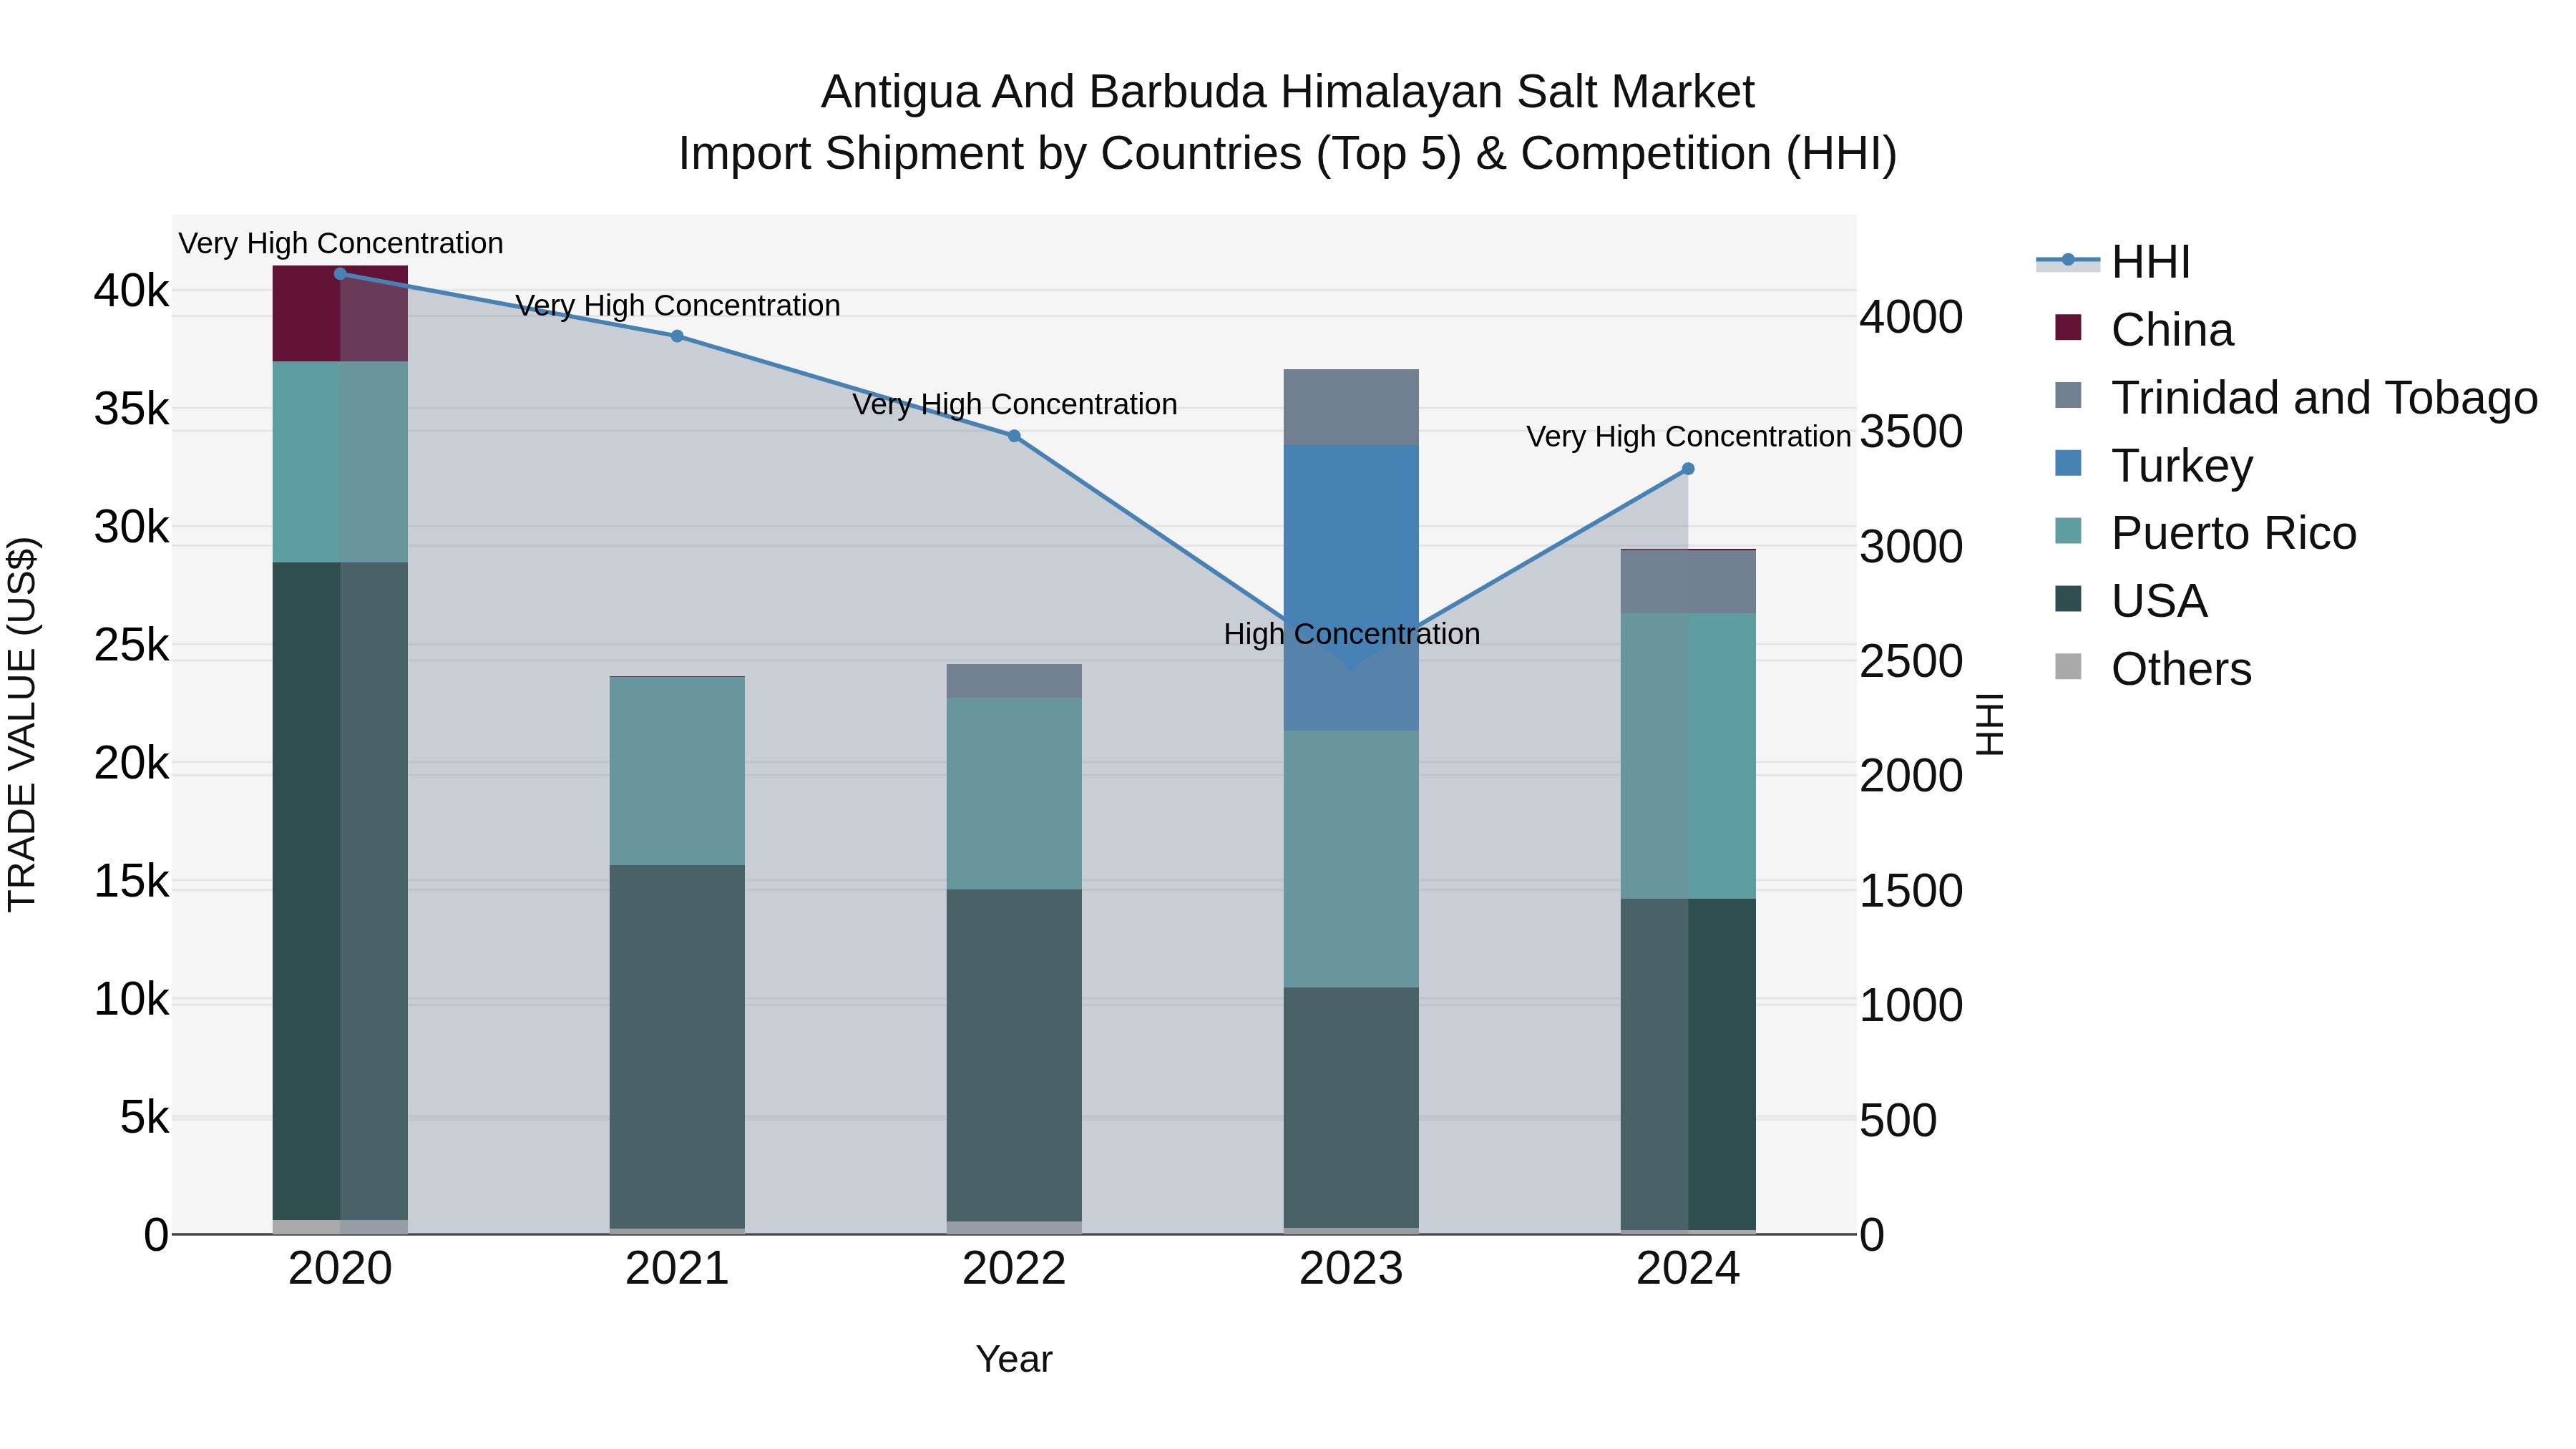Viewport: 2576px width, 1449px height.
Task: Click the chart title 'Antigua And Barbuda Himalayan Salt Market'
Action: click(1288, 92)
